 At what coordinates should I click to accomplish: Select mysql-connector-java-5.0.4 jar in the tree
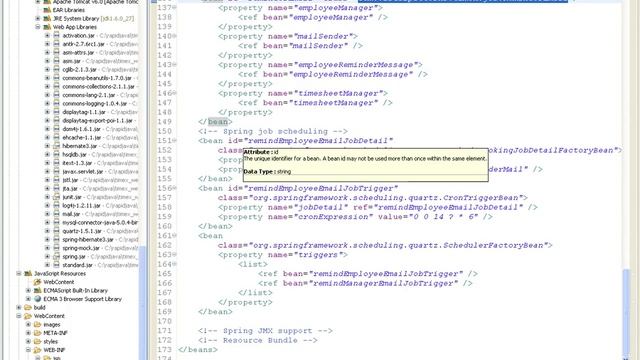click(x=100, y=223)
